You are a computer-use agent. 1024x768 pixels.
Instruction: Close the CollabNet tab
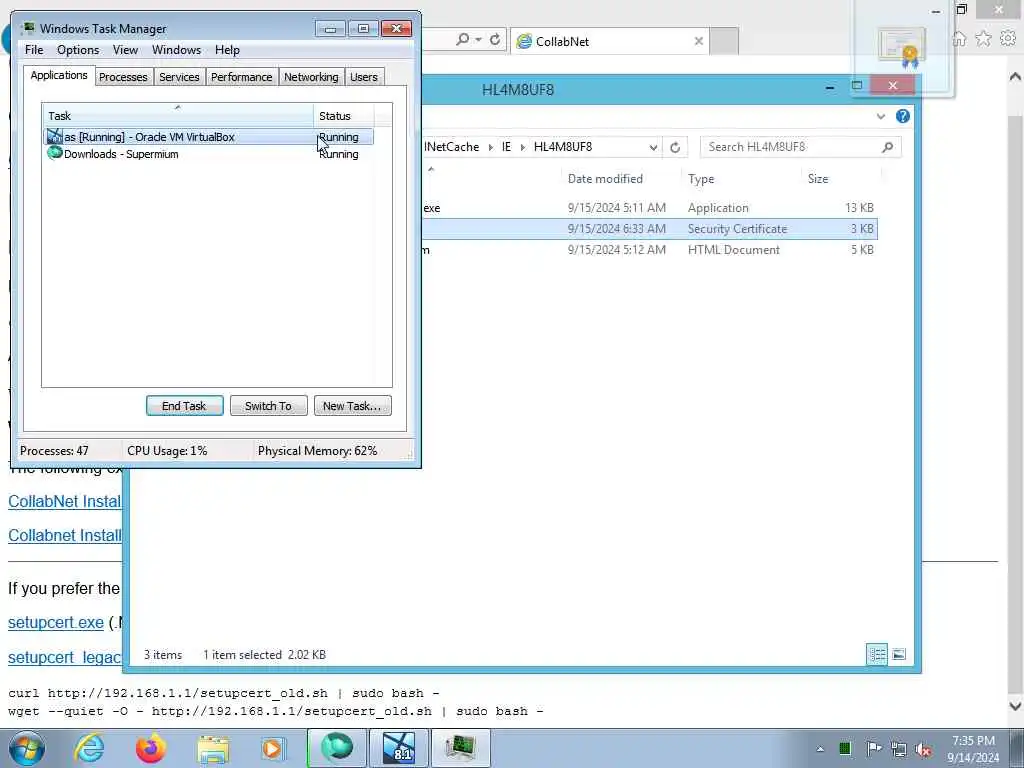[x=699, y=41]
